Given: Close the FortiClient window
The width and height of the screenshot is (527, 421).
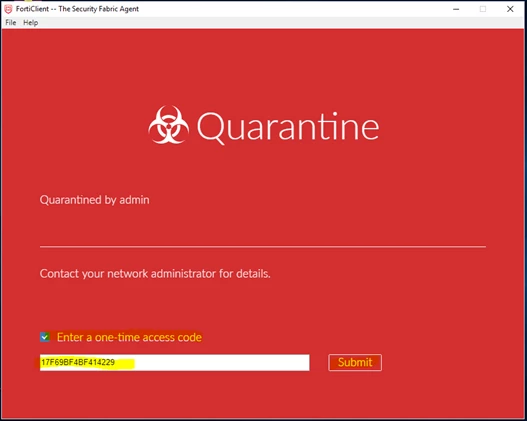Looking at the screenshot, I should 510,9.
